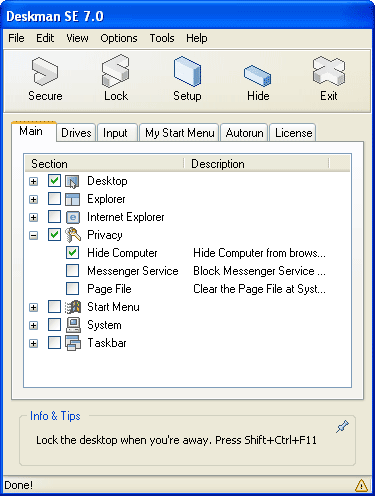Click the Section column header
The height and width of the screenshot is (496, 375).
[104, 164]
